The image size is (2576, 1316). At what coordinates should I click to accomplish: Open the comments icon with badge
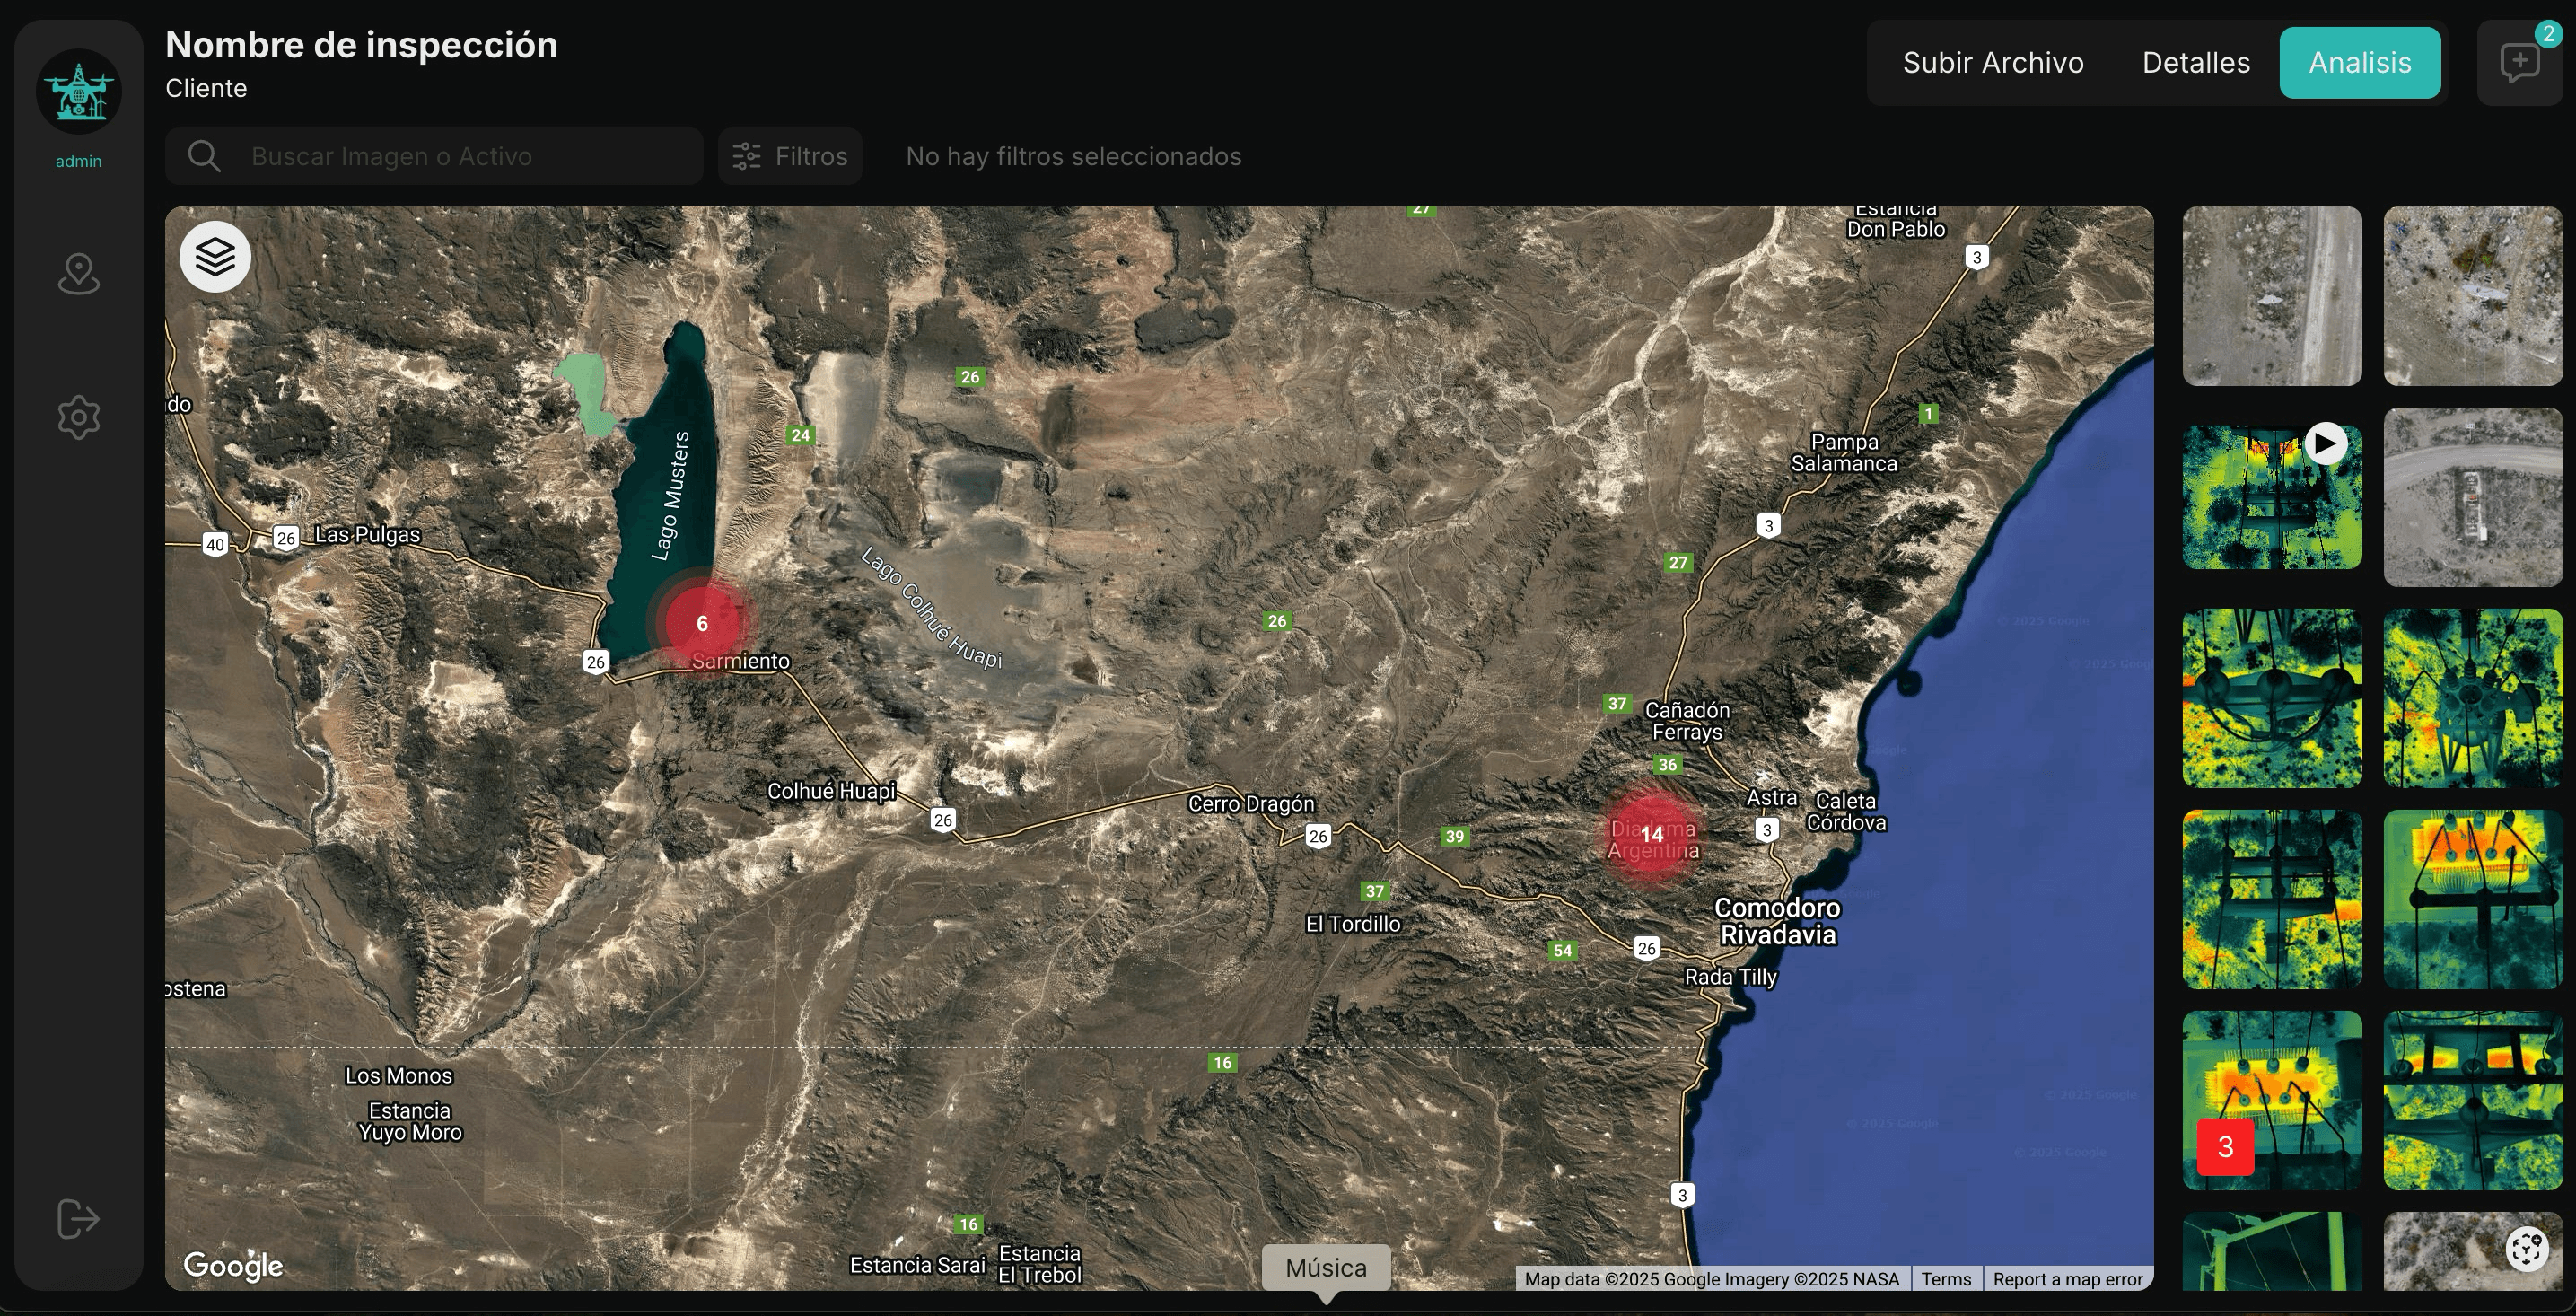[x=2519, y=62]
